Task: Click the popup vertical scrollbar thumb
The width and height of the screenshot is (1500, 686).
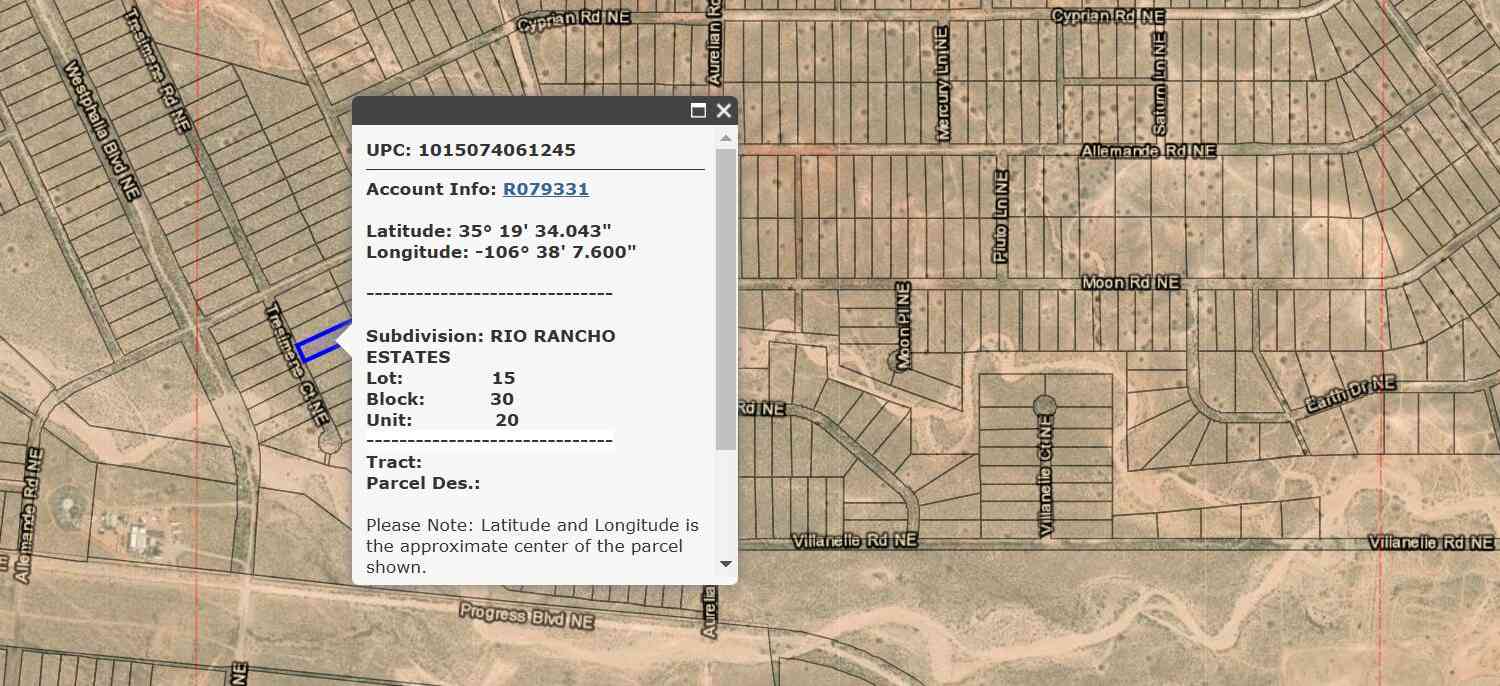Action: click(726, 299)
